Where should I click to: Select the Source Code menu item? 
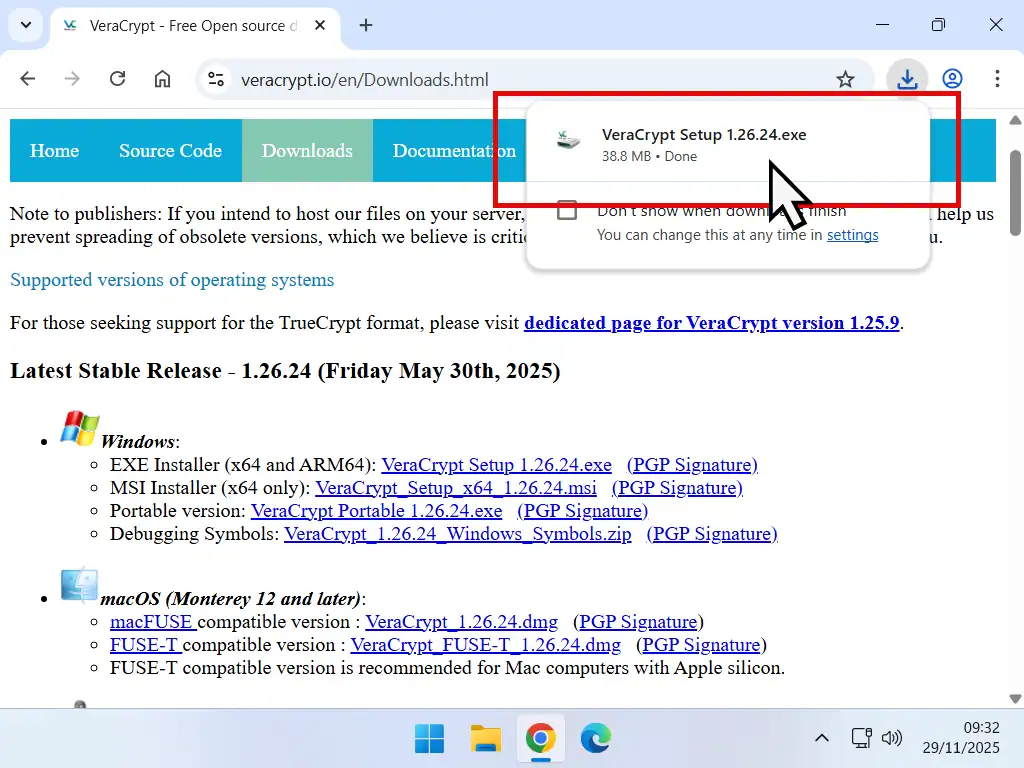tap(170, 151)
